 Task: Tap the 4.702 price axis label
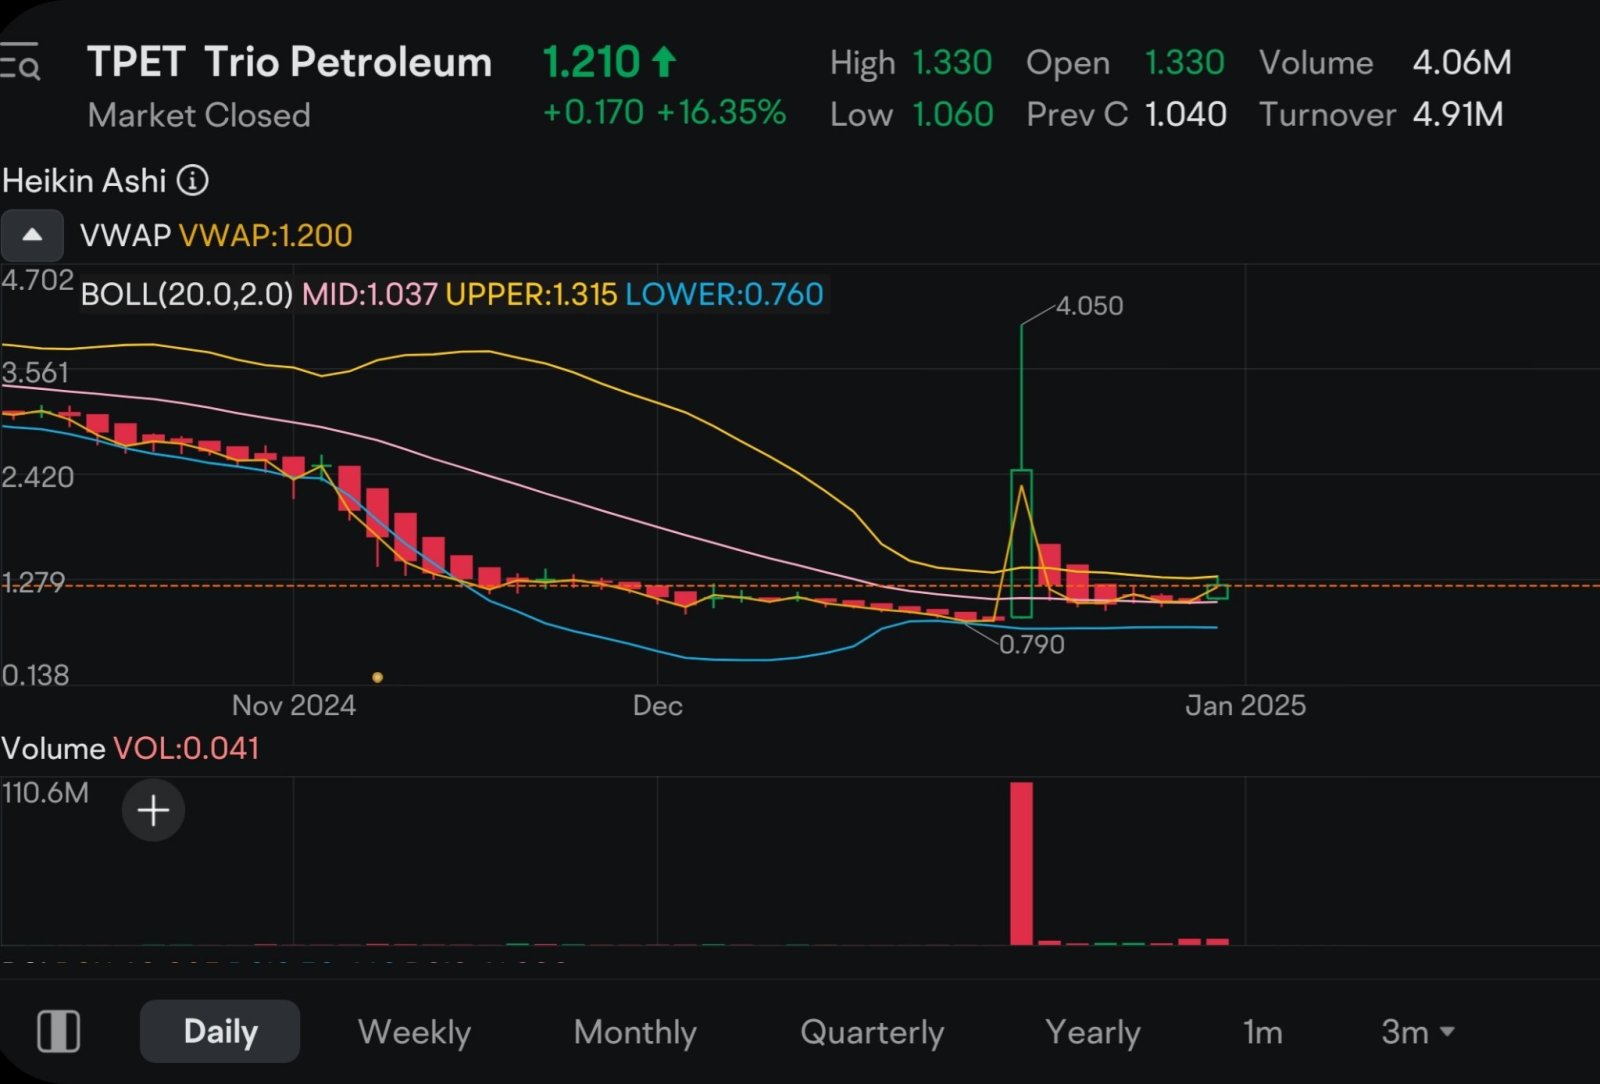pos(38,280)
